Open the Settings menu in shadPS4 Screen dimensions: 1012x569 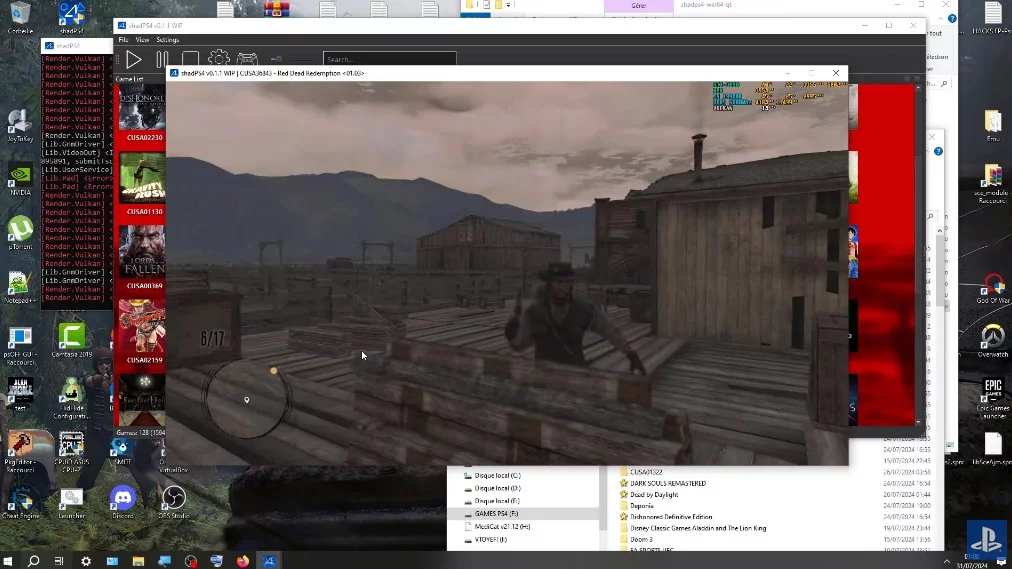(167, 40)
